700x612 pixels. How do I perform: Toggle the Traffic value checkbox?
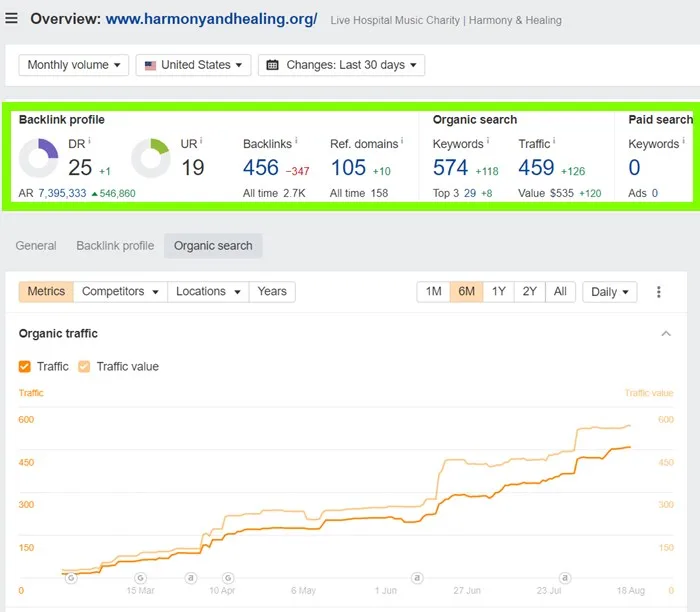pos(85,366)
